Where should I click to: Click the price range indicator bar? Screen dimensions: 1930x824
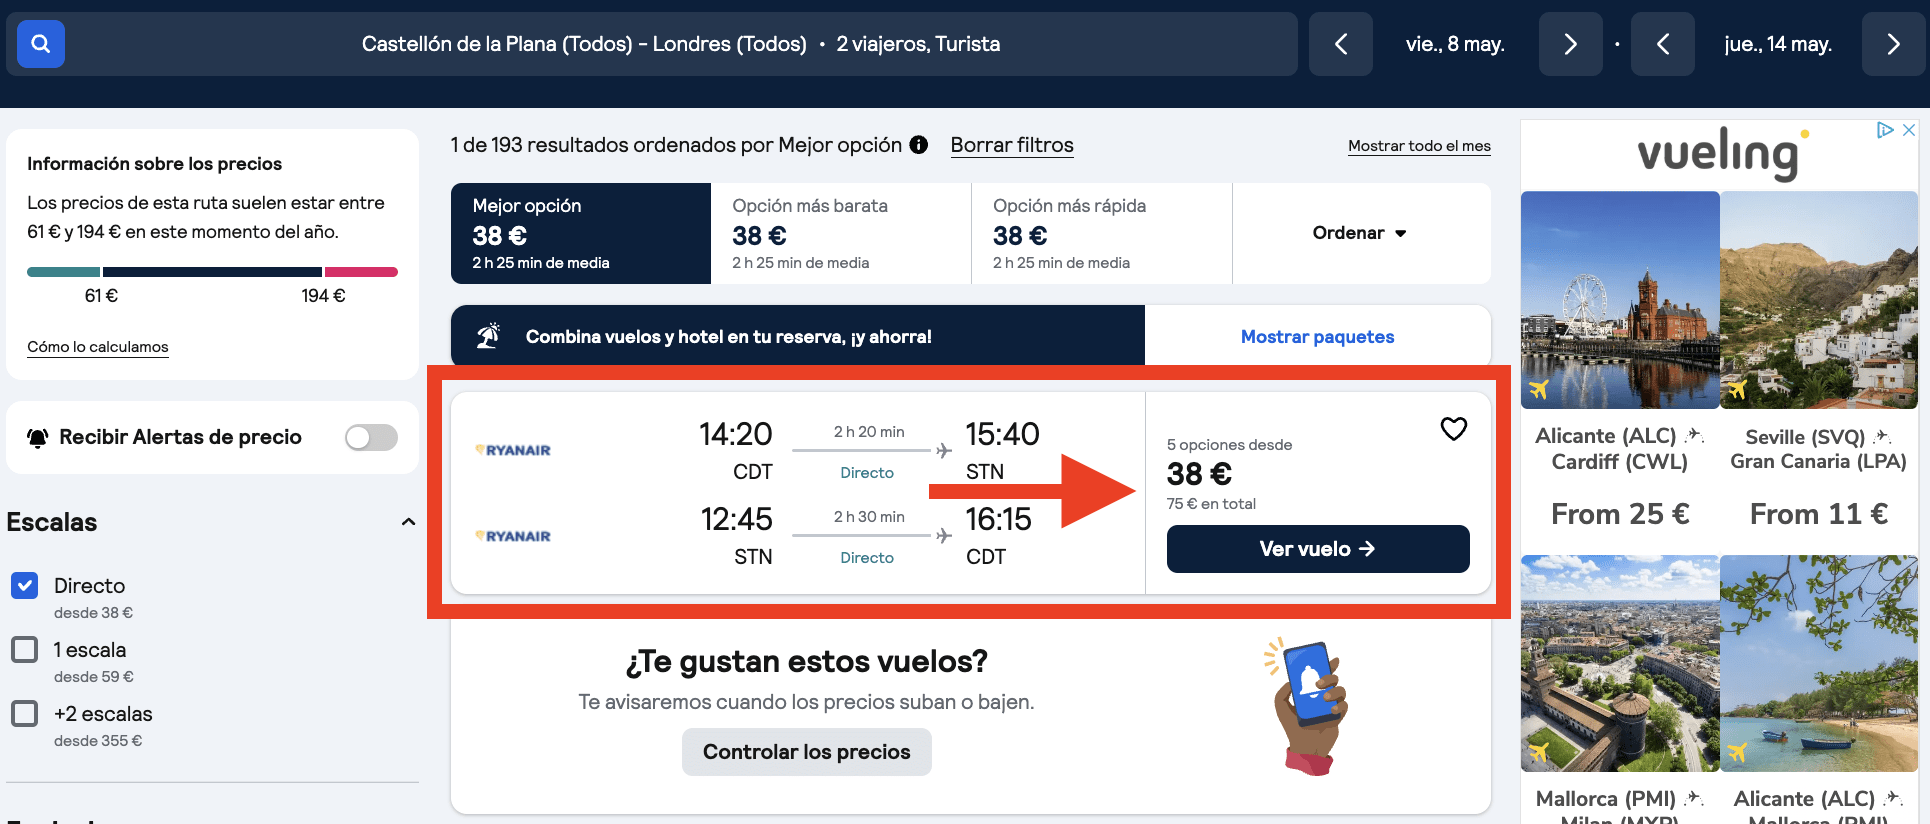(212, 272)
